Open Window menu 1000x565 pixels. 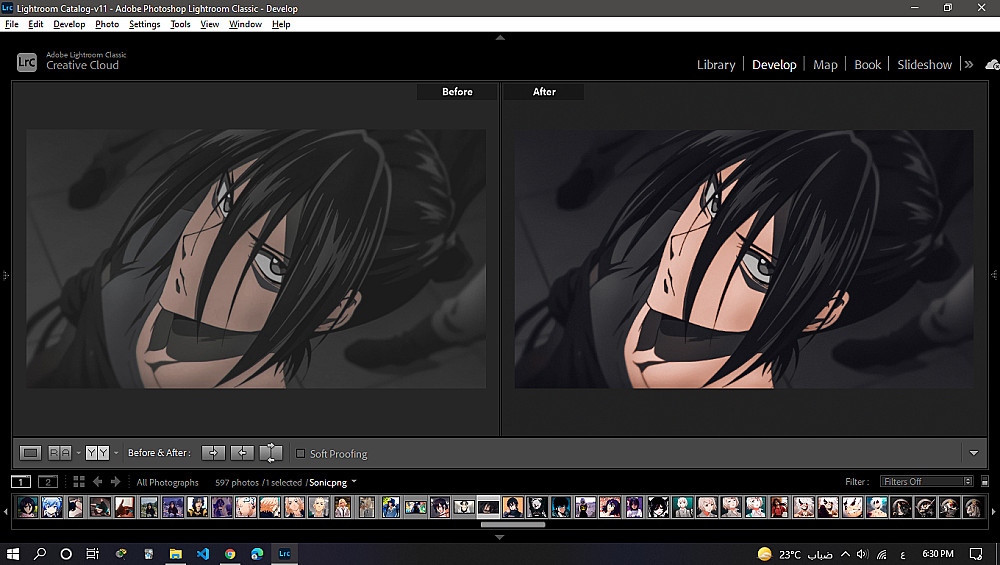(246, 24)
